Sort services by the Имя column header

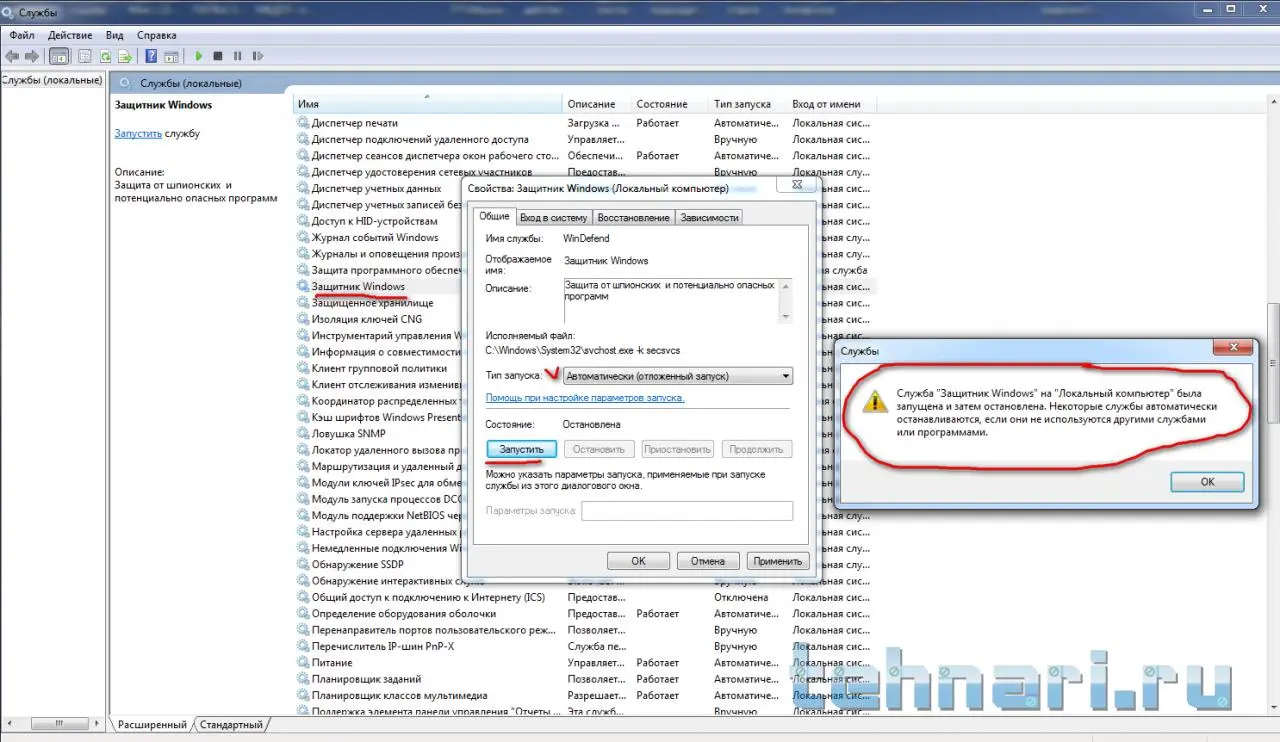[x=428, y=104]
